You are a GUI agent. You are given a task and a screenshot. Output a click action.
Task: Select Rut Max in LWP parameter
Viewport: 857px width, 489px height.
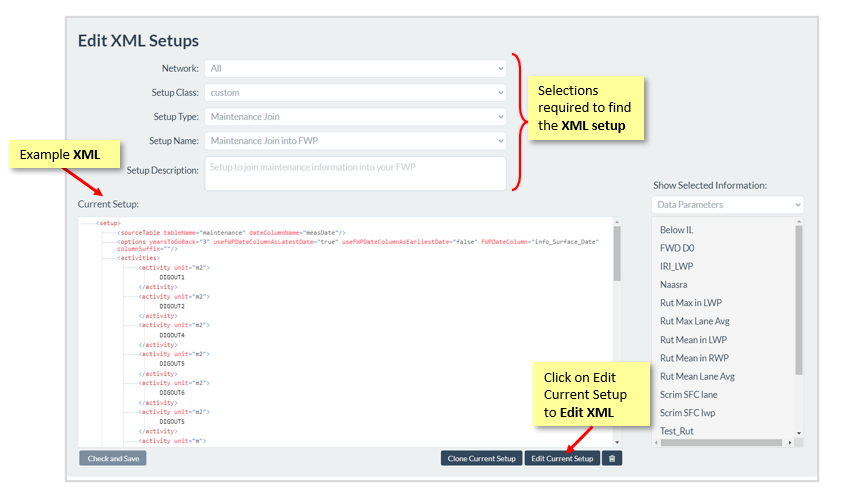point(690,303)
